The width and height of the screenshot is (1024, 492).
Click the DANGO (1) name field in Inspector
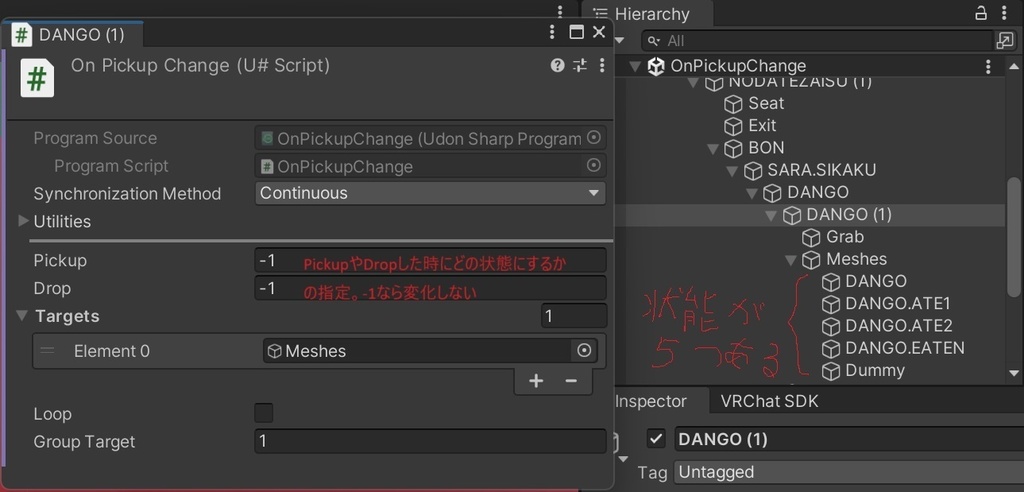848,439
